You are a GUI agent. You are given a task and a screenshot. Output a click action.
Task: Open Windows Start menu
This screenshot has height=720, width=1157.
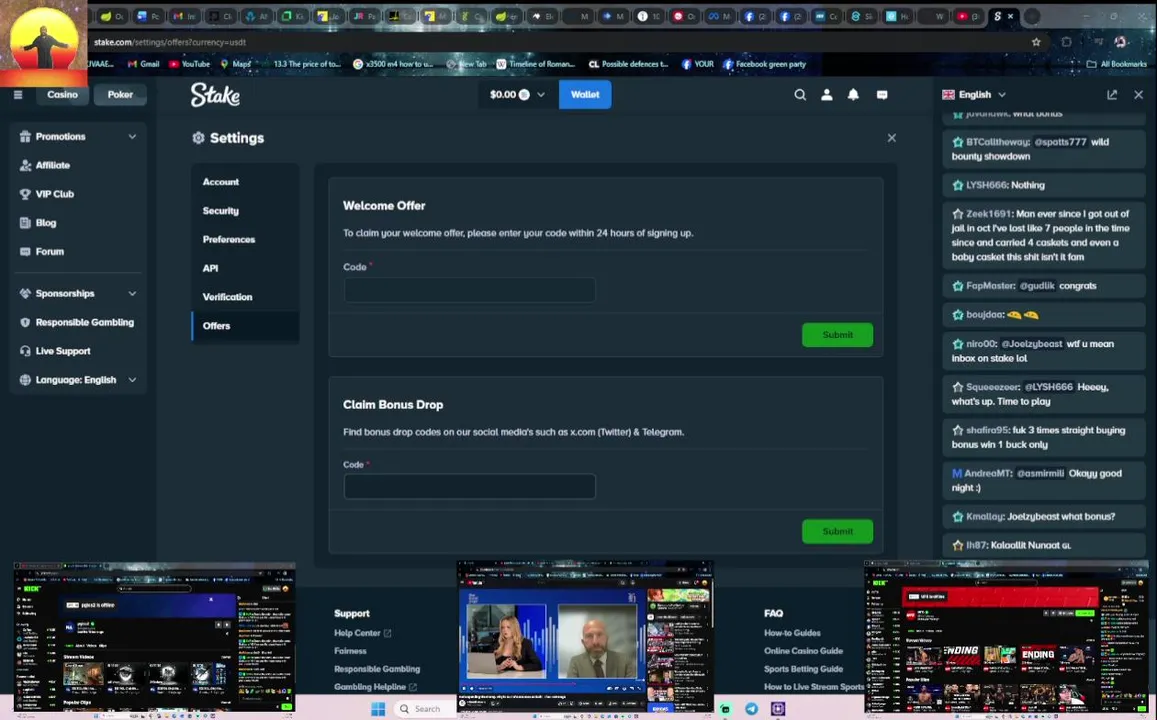(x=378, y=709)
